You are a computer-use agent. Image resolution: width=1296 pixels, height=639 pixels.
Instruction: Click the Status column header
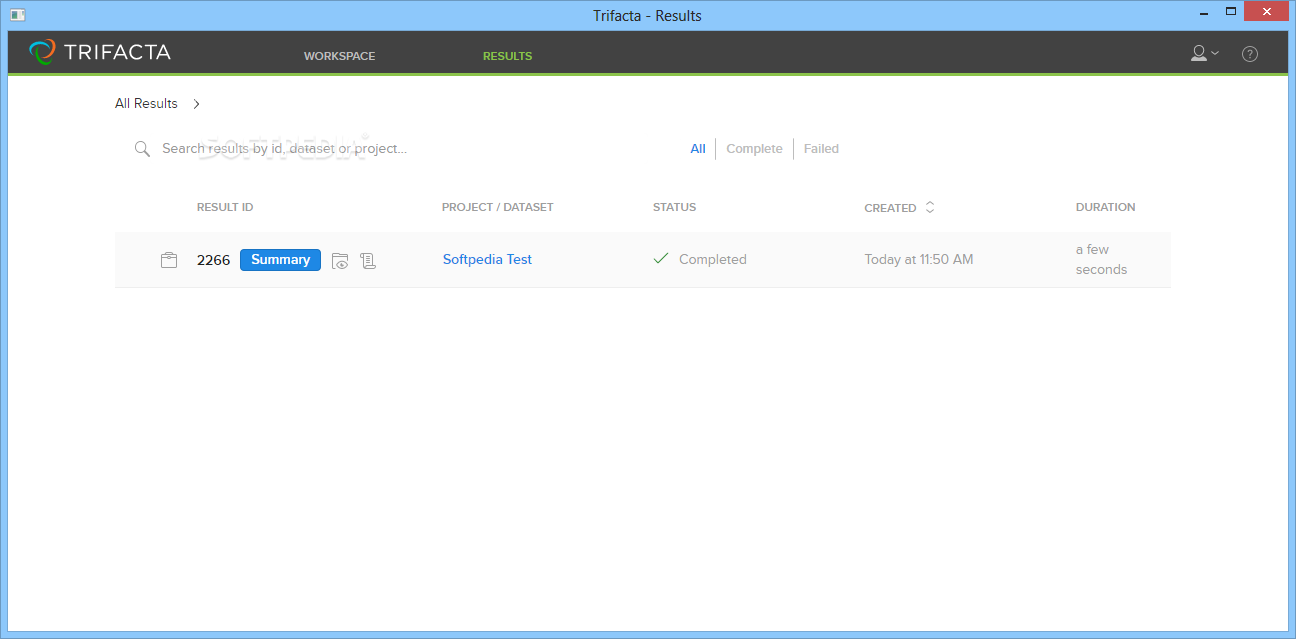674,208
